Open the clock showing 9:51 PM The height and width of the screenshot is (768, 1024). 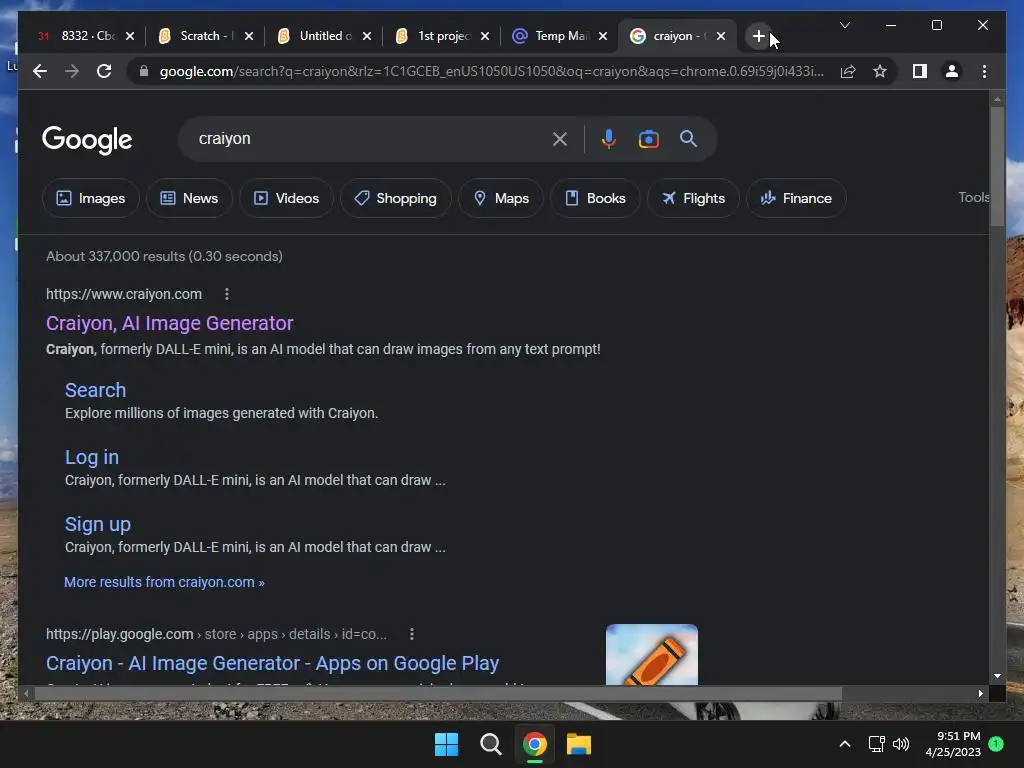953,744
